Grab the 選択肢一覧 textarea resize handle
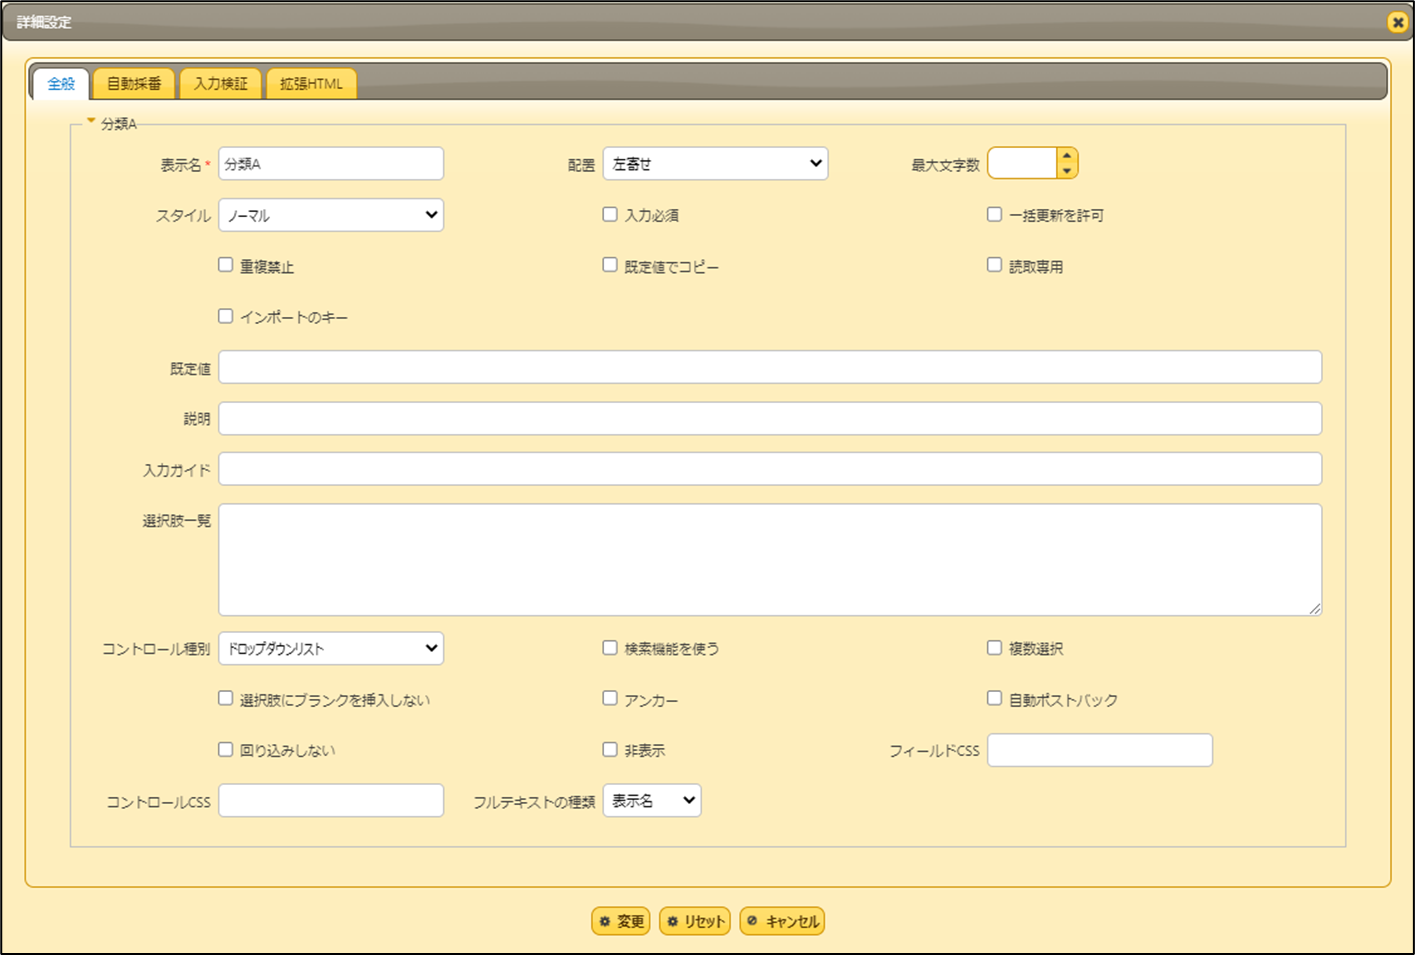The image size is (1415, 955). [1314, 608]
